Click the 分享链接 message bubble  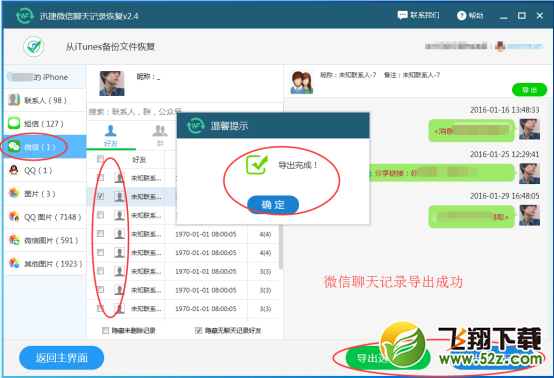tap(442, 173)
